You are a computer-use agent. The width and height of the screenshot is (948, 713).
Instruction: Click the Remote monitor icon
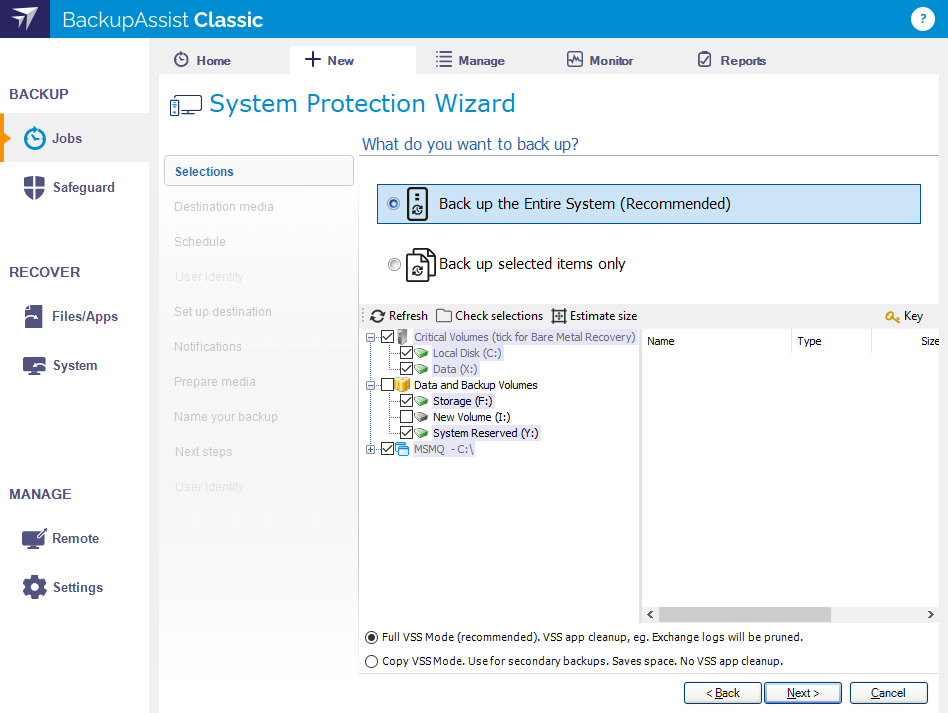click(34, 538)
